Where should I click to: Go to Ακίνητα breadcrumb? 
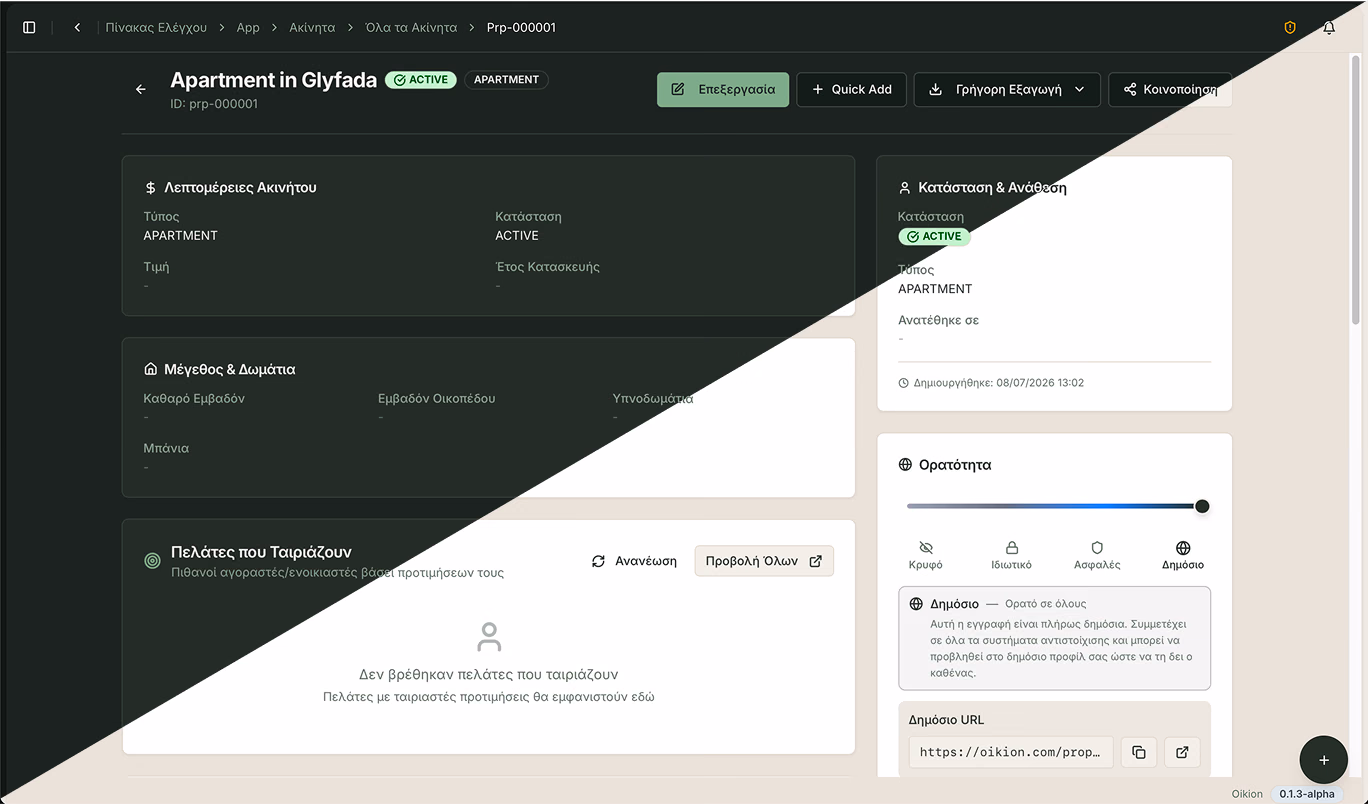pos(312,27)
